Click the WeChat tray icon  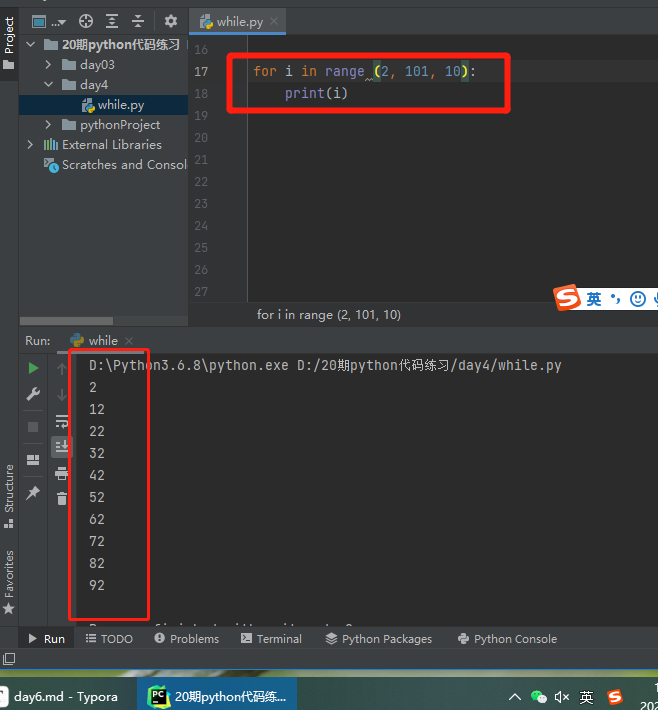coord(538,697)
